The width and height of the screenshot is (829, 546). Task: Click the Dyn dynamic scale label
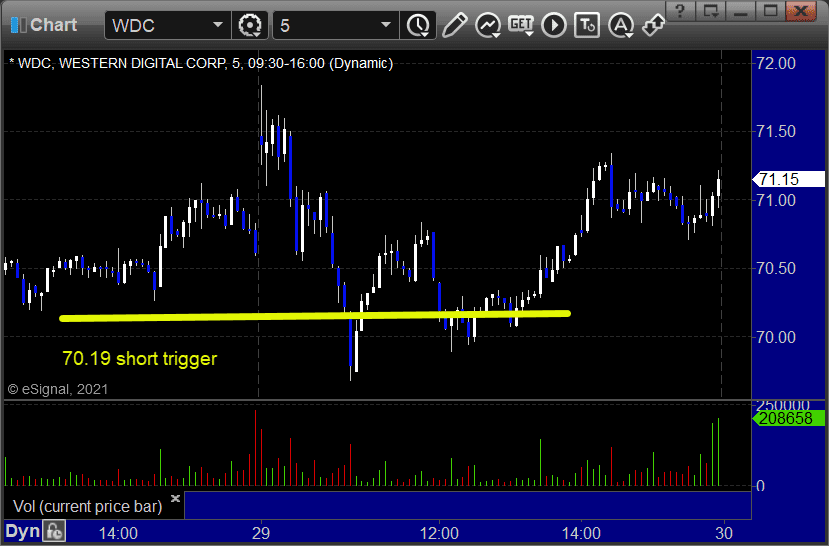click(22, 531)
